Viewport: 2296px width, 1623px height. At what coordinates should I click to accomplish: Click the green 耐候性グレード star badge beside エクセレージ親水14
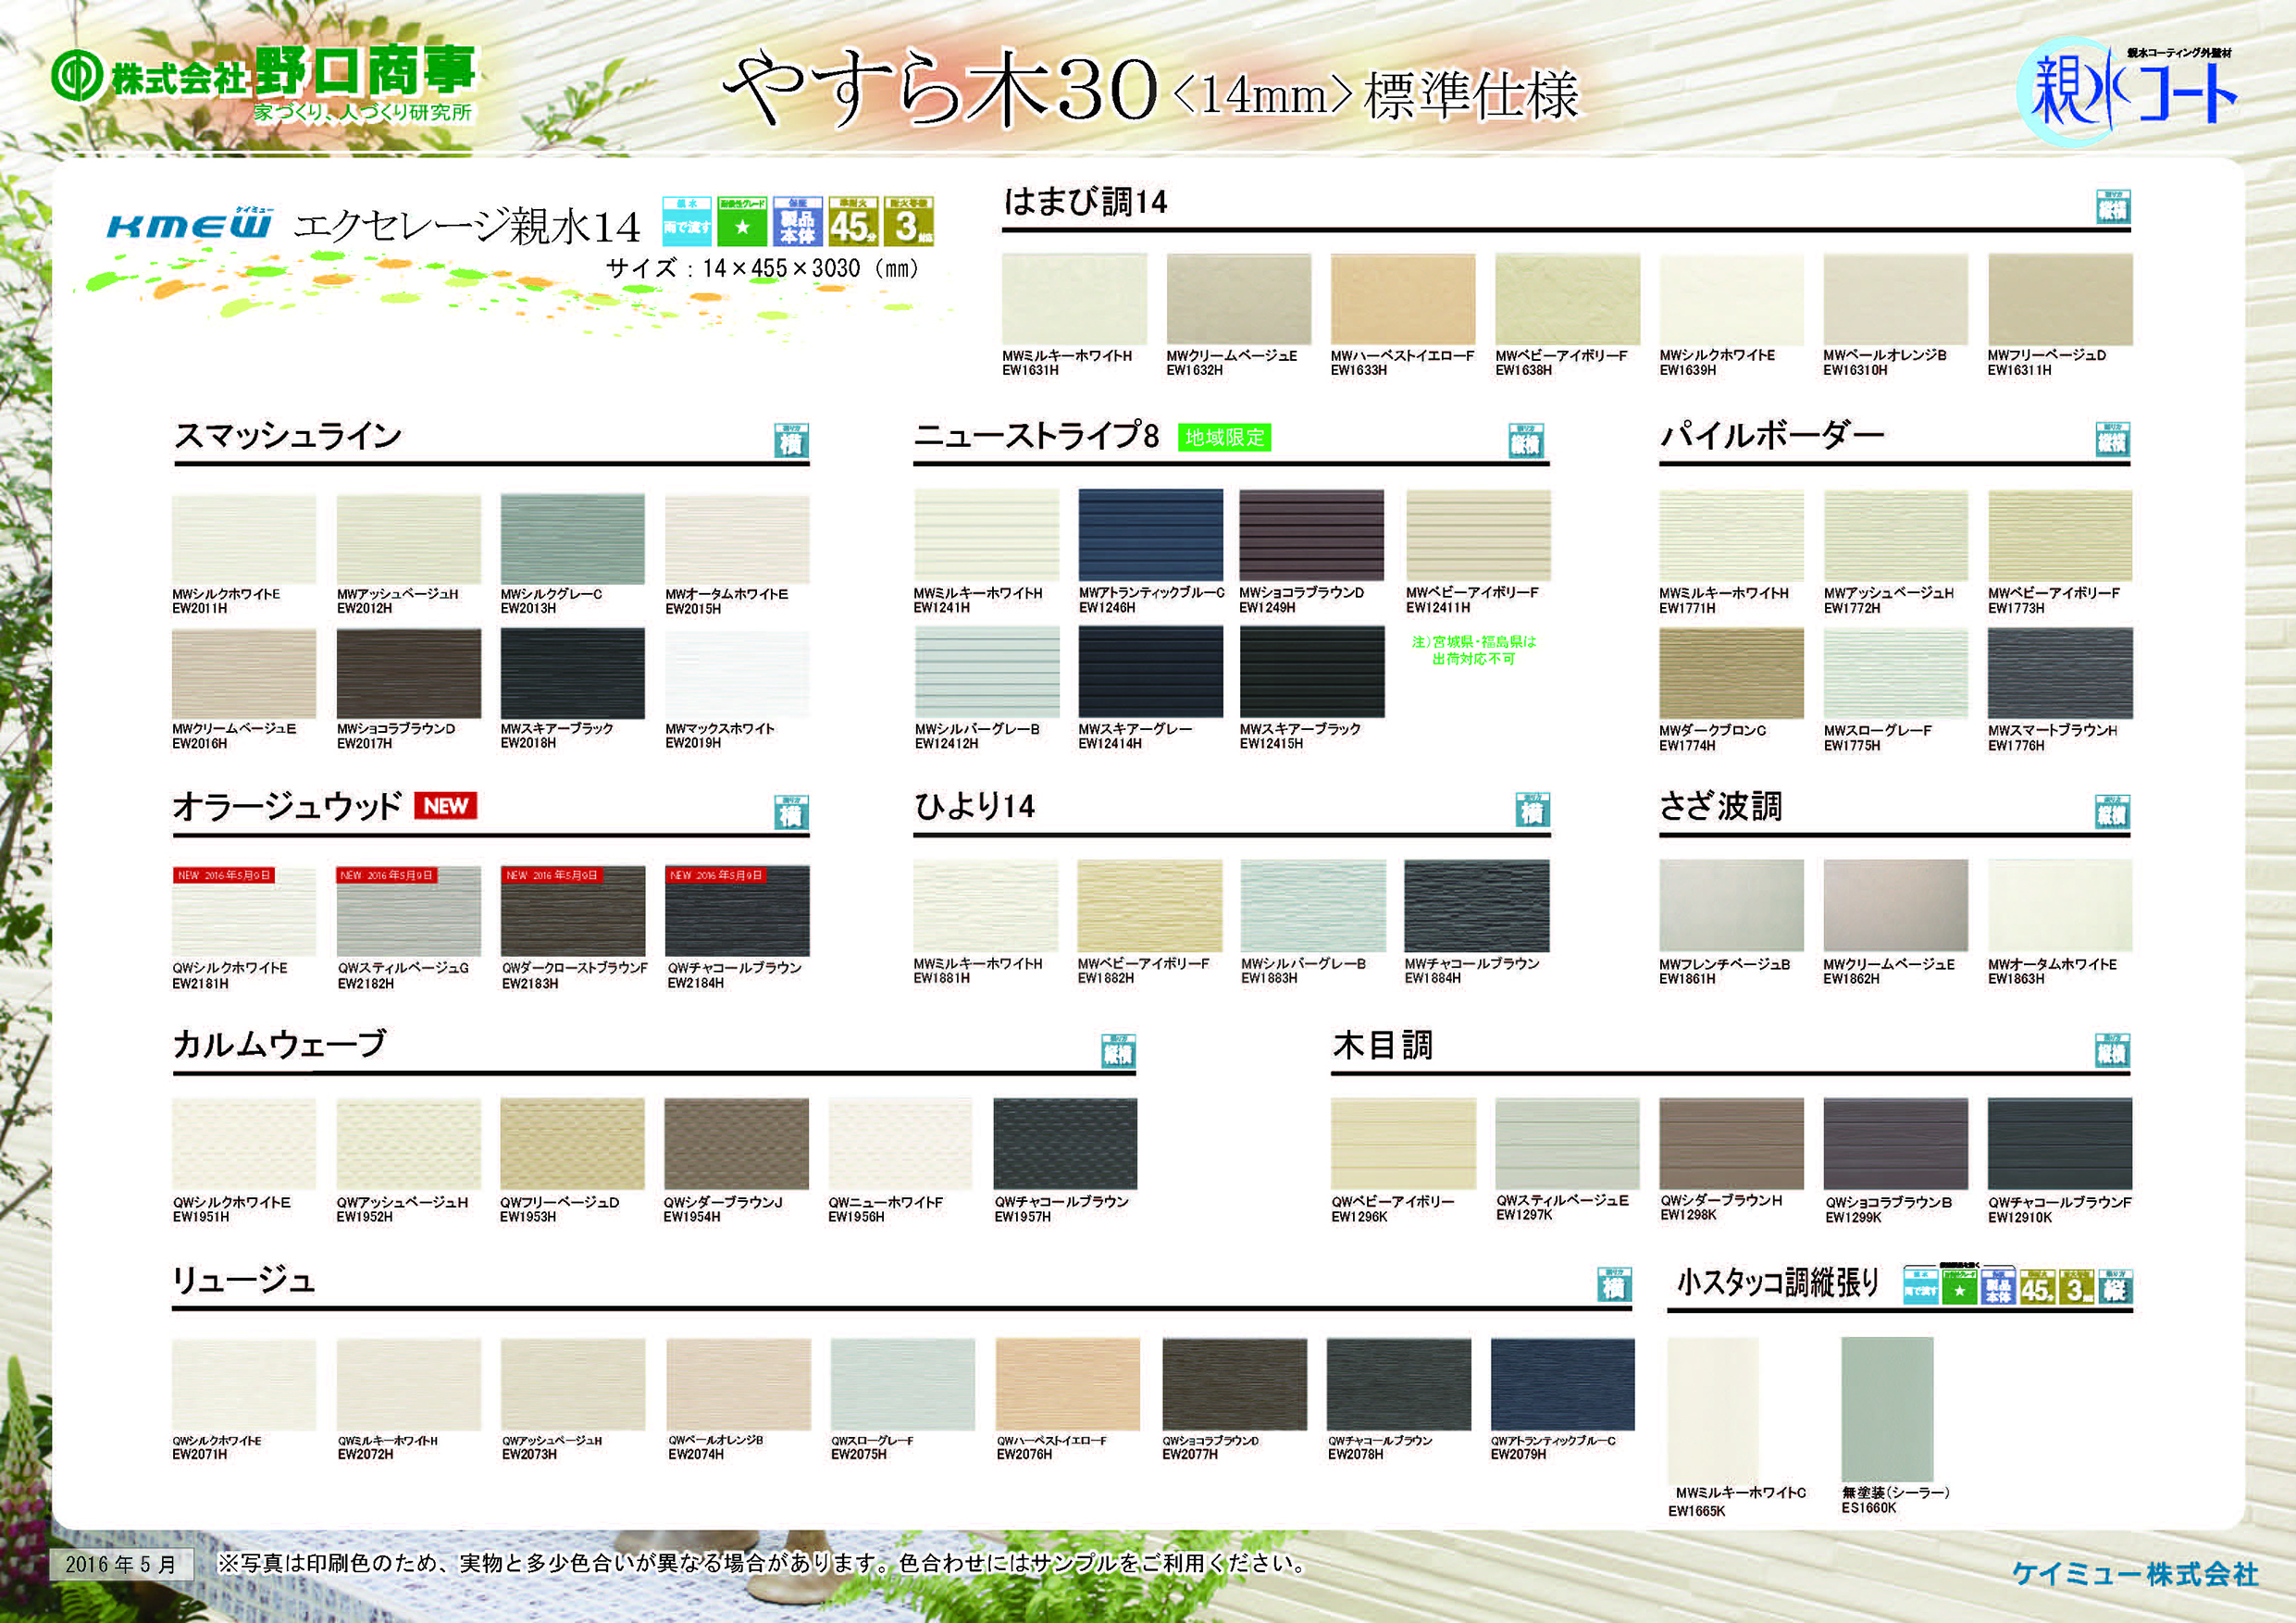(x=742, y=222)
